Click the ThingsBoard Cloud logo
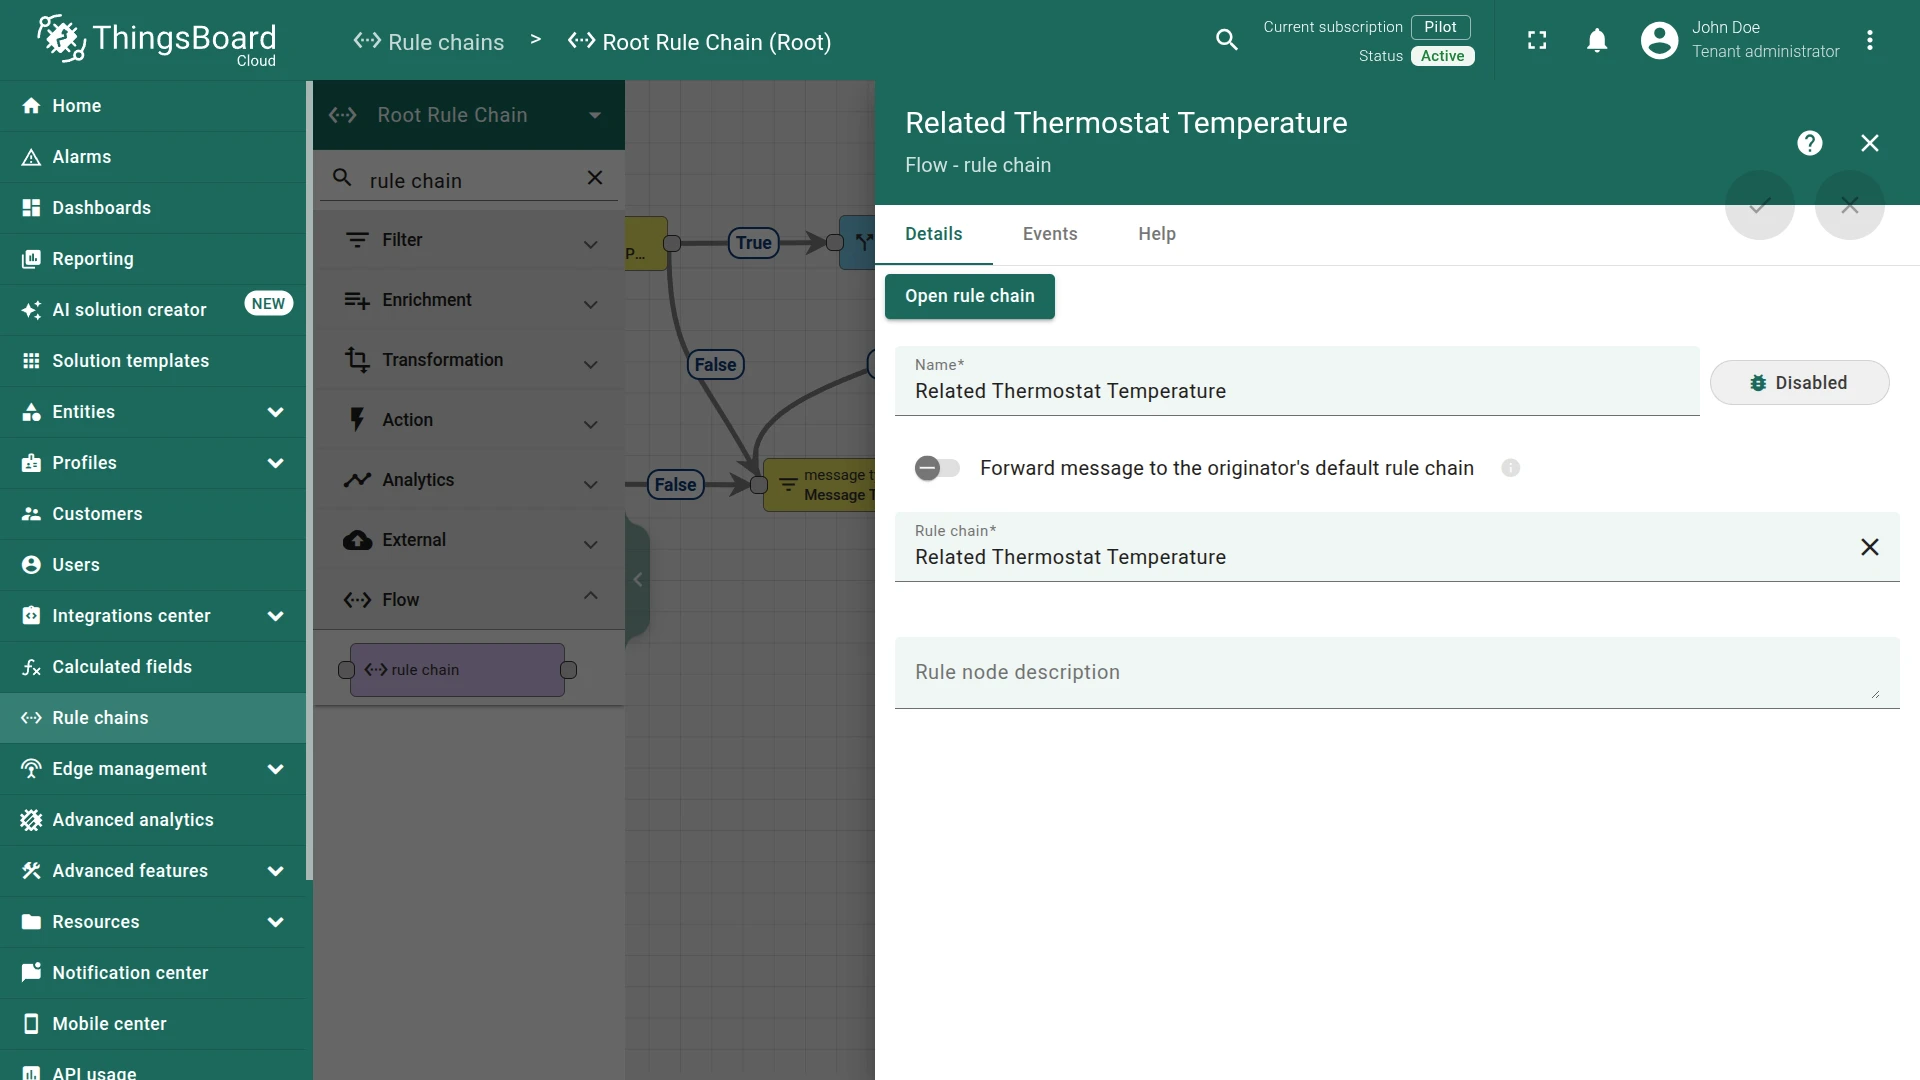The height and width of the screenshot is (1080, 1920). [x=157, y=40]
